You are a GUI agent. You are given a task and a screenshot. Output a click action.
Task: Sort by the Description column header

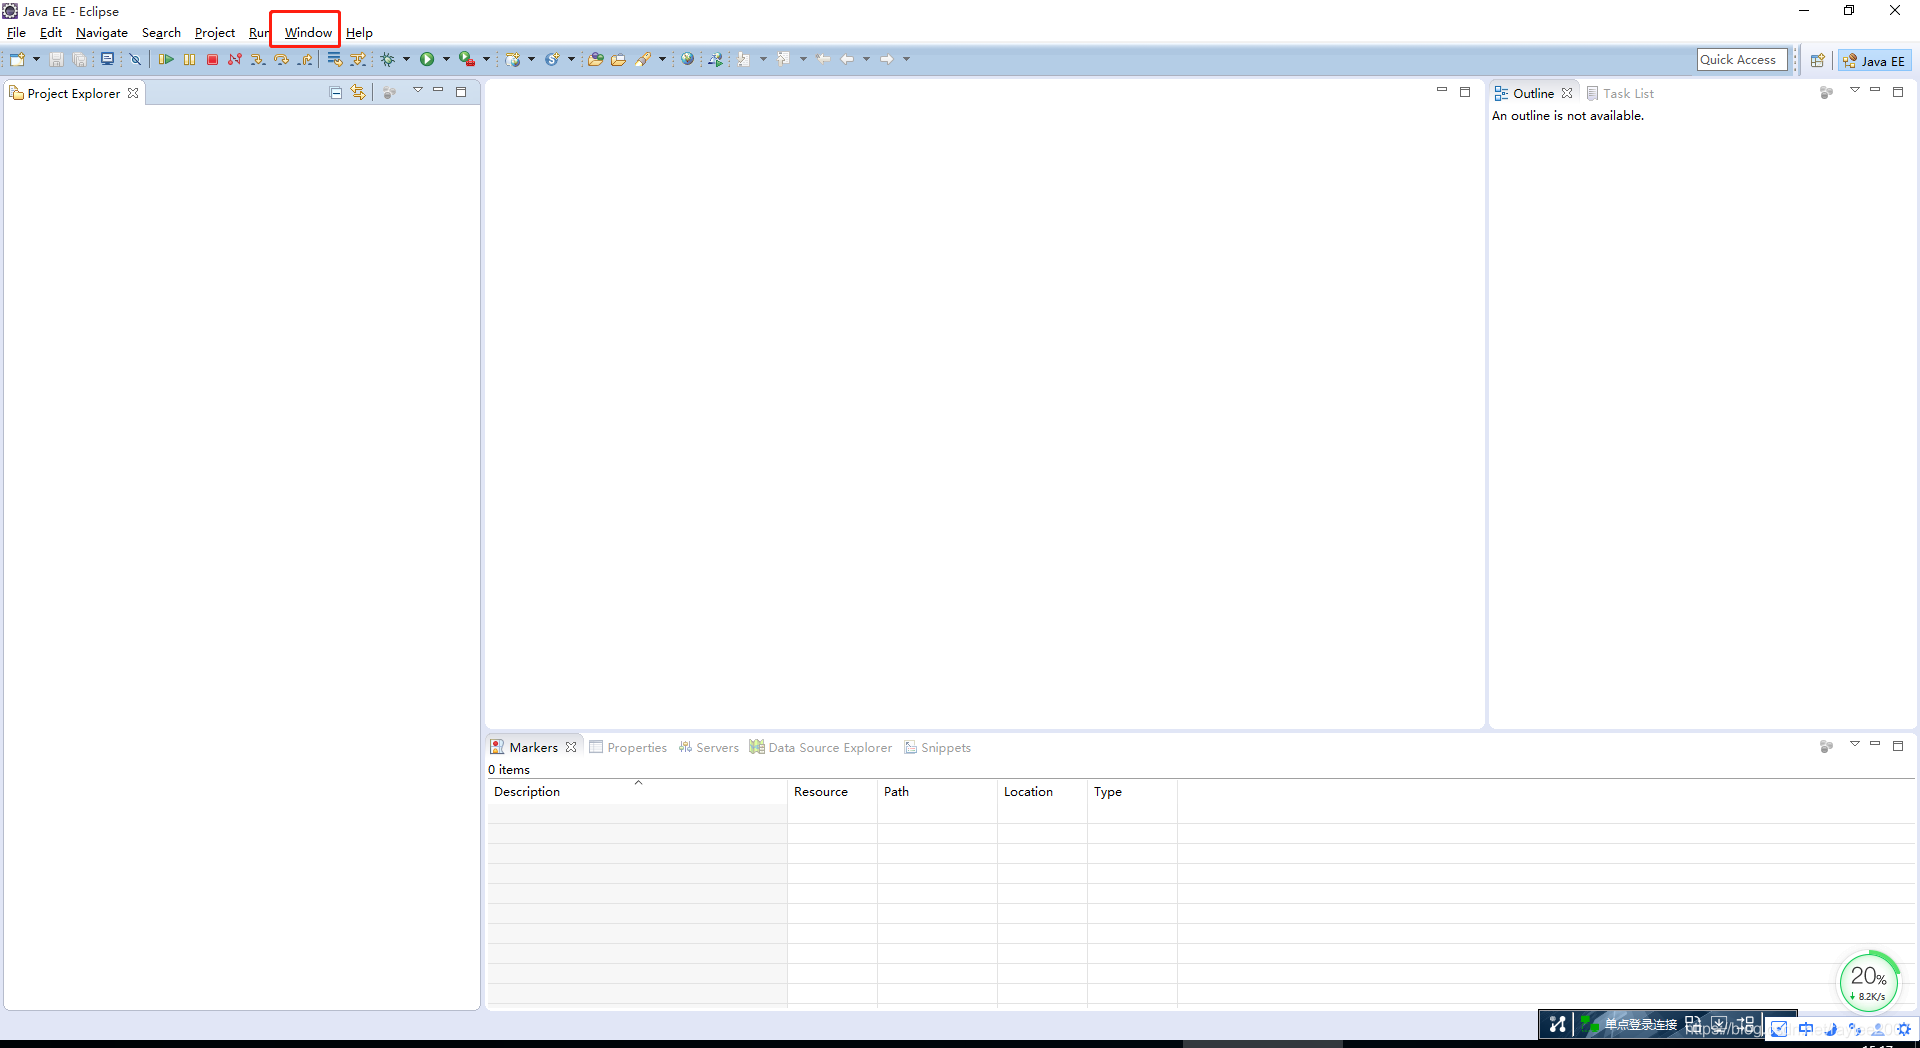pyautogui.click(x=637, y=792)
